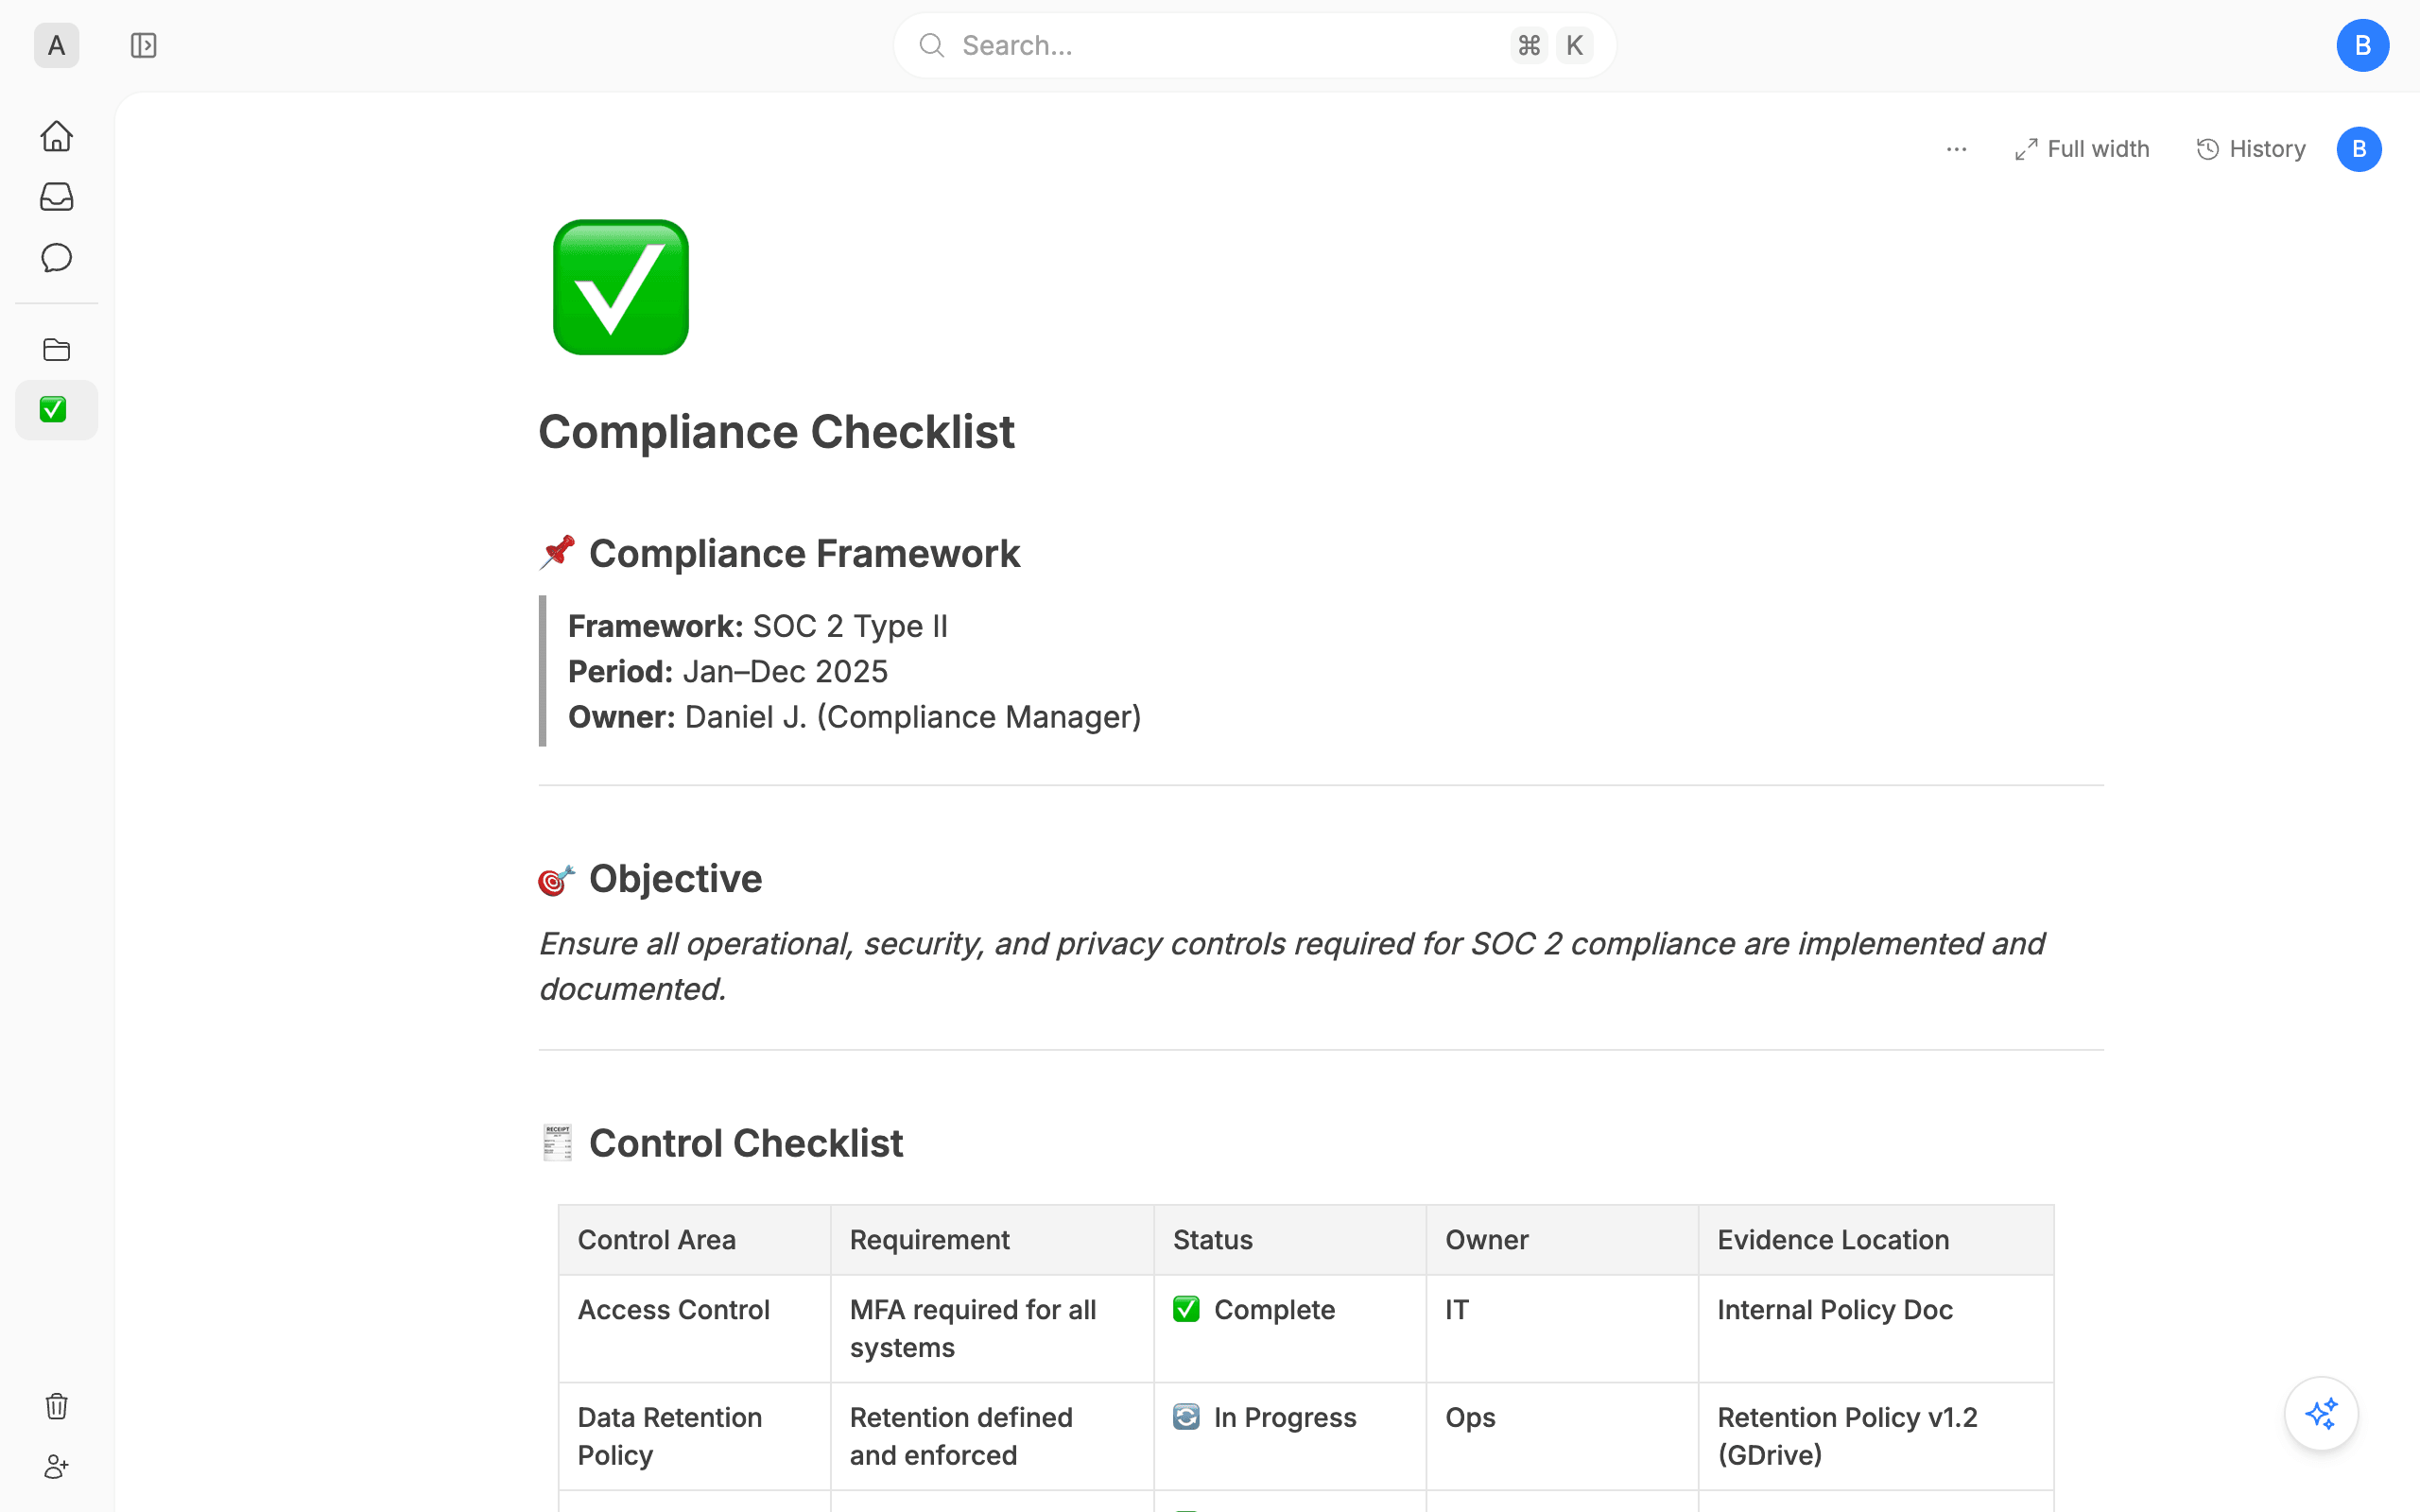The image size is (2420, 1512).
Task: Toggle Full width page layout
Action: (2082, 149)
